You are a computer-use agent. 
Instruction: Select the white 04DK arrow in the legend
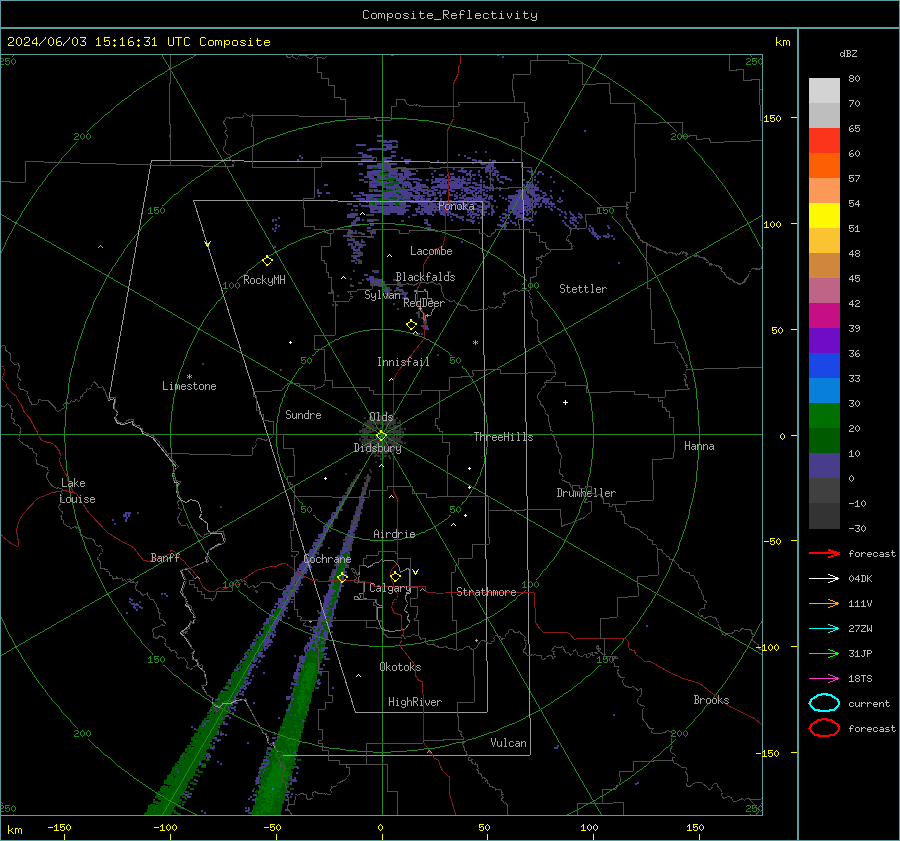click(x=824, y=578)
